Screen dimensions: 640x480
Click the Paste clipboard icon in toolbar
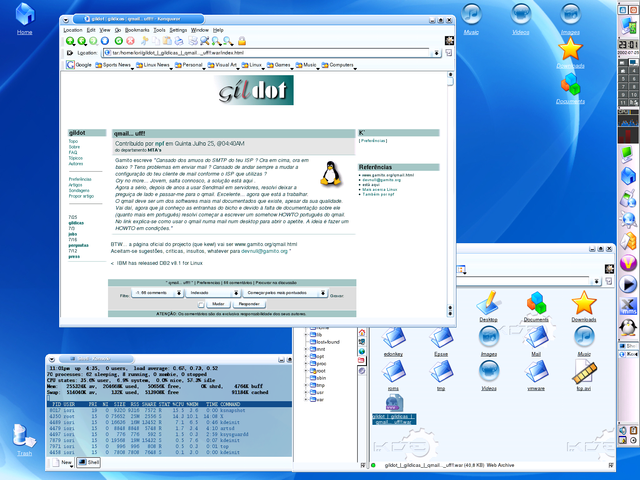coord(167,41)
